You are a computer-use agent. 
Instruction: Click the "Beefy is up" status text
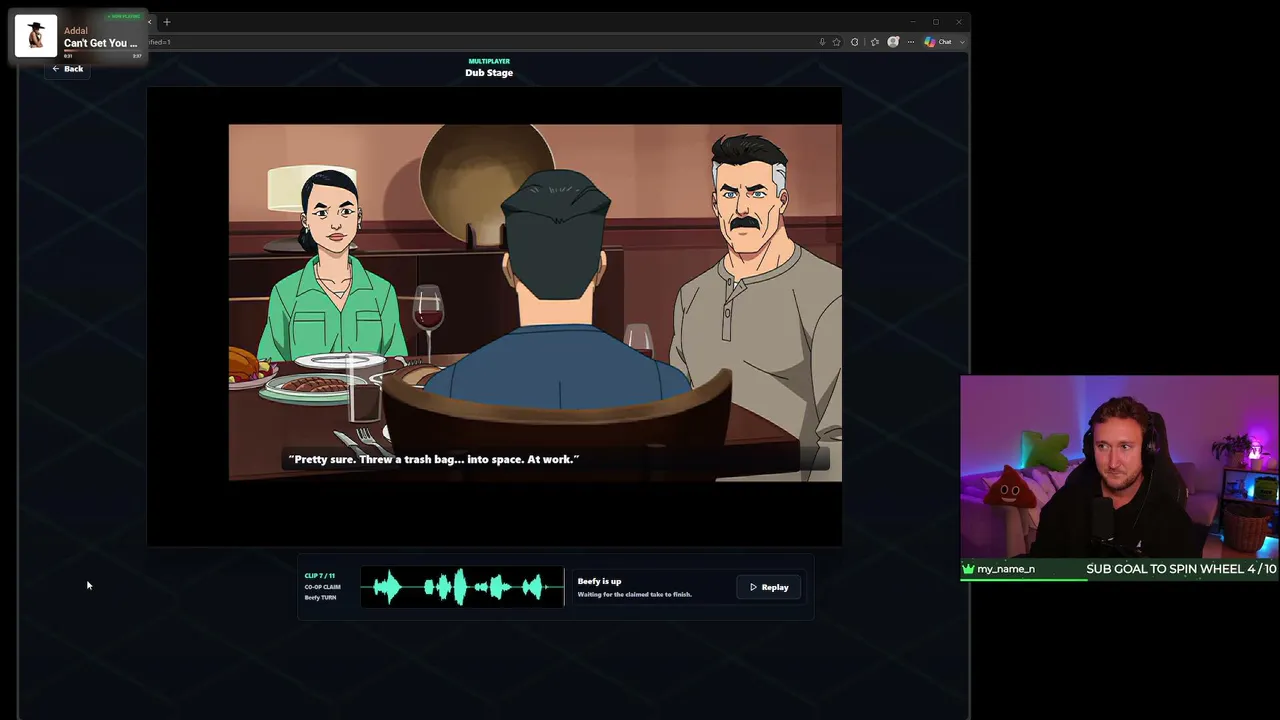(x=599, y=581)
